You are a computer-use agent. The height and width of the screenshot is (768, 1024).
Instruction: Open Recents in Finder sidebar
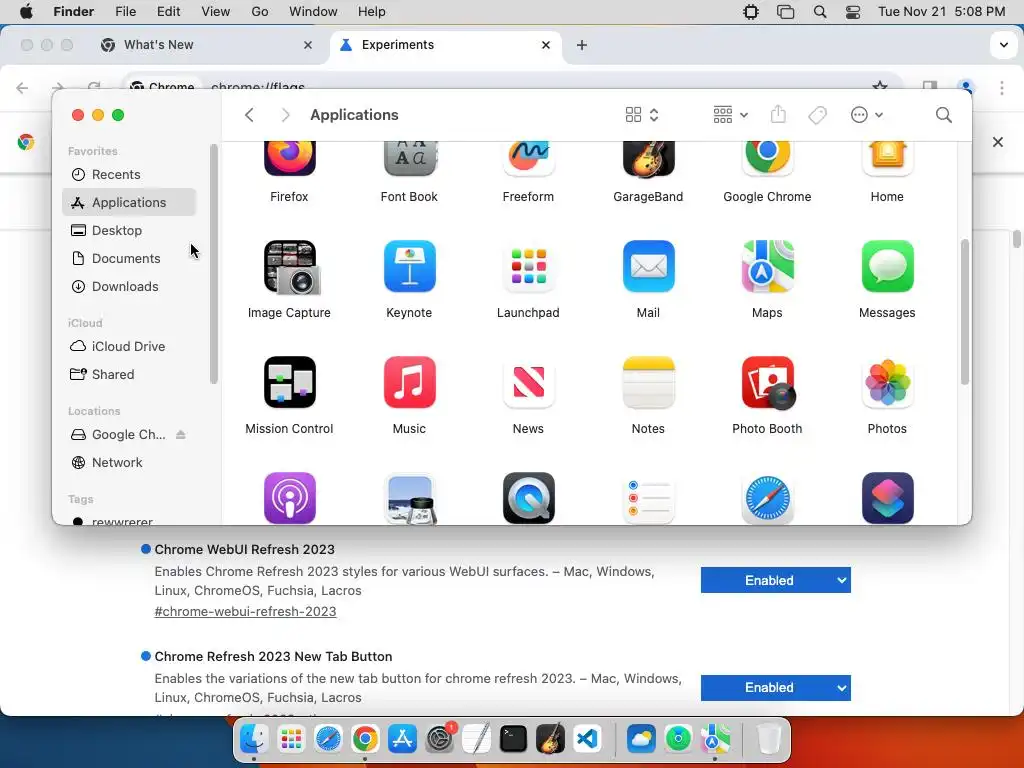(x=129, y=174)
